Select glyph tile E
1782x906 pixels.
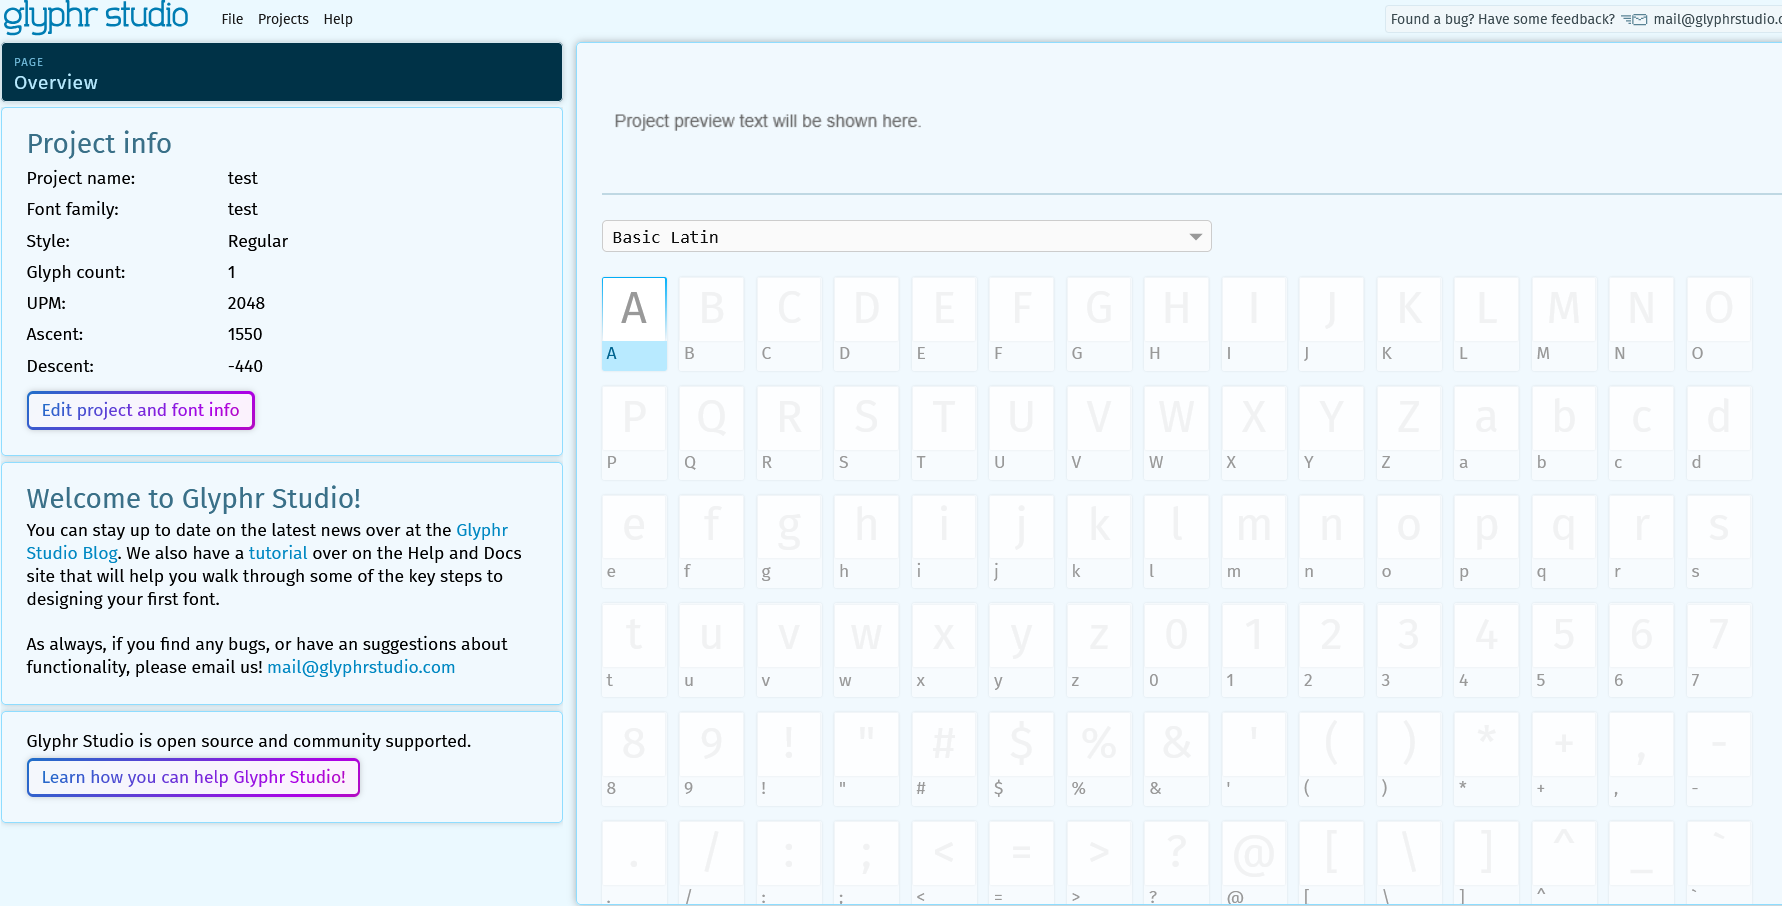pos(944,324)
